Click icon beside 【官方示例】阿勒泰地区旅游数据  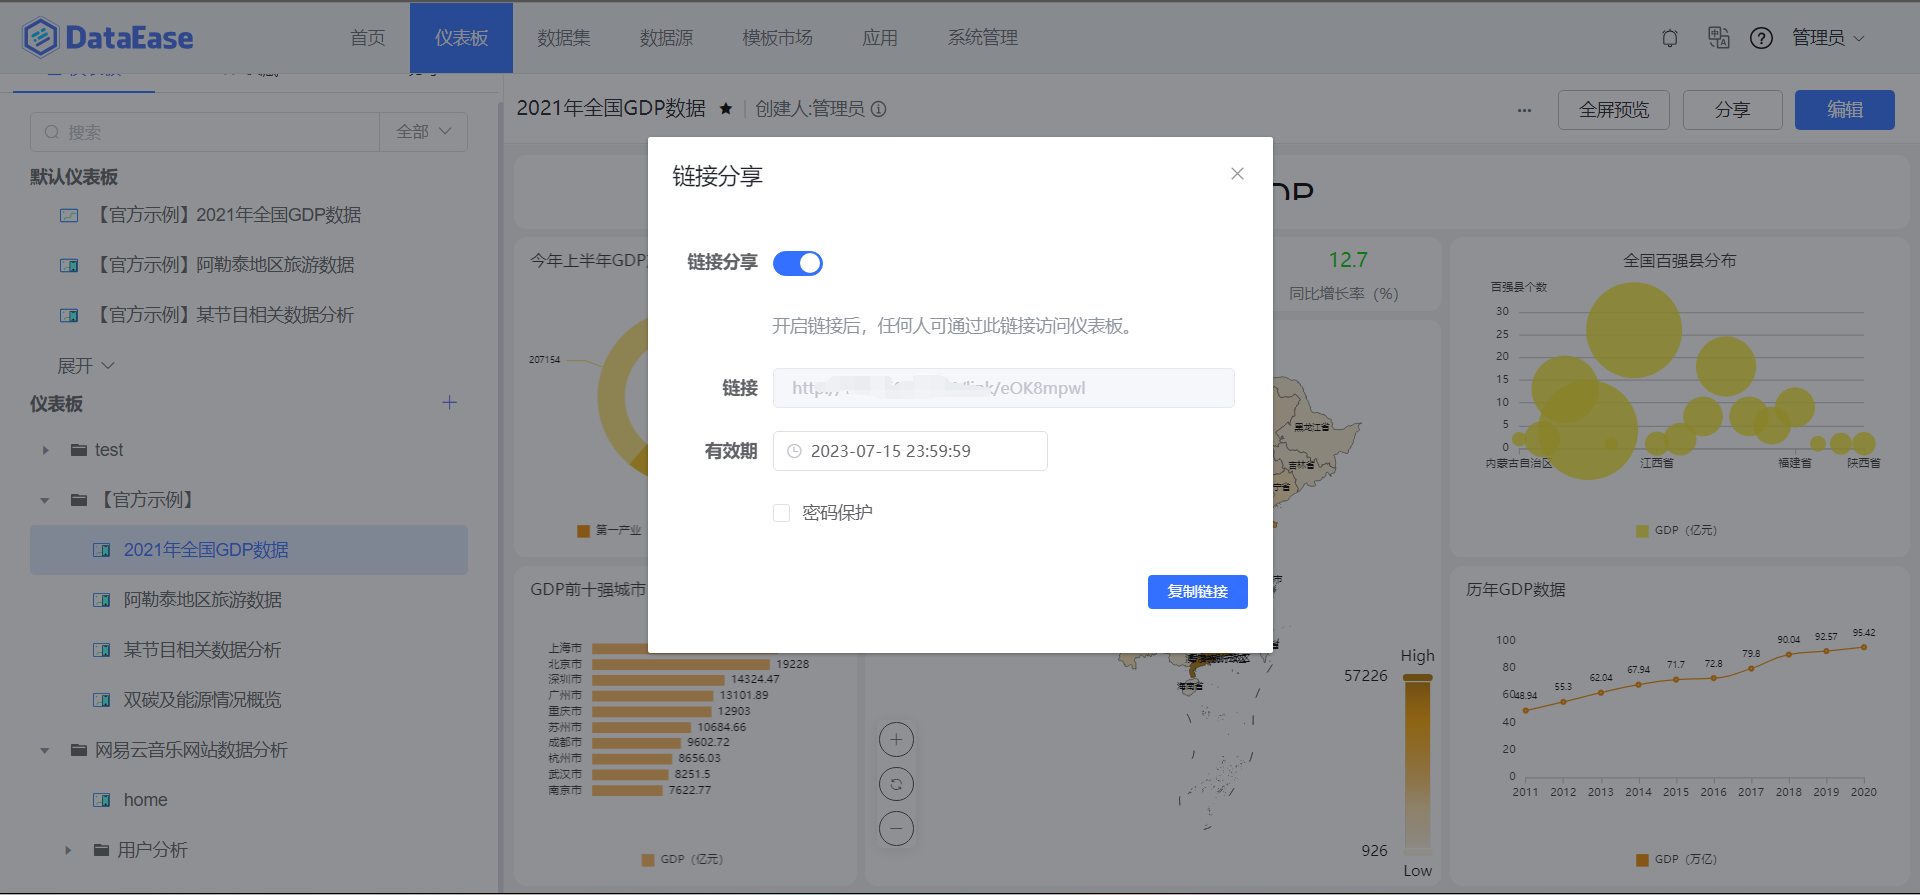(x=69, y=265)
